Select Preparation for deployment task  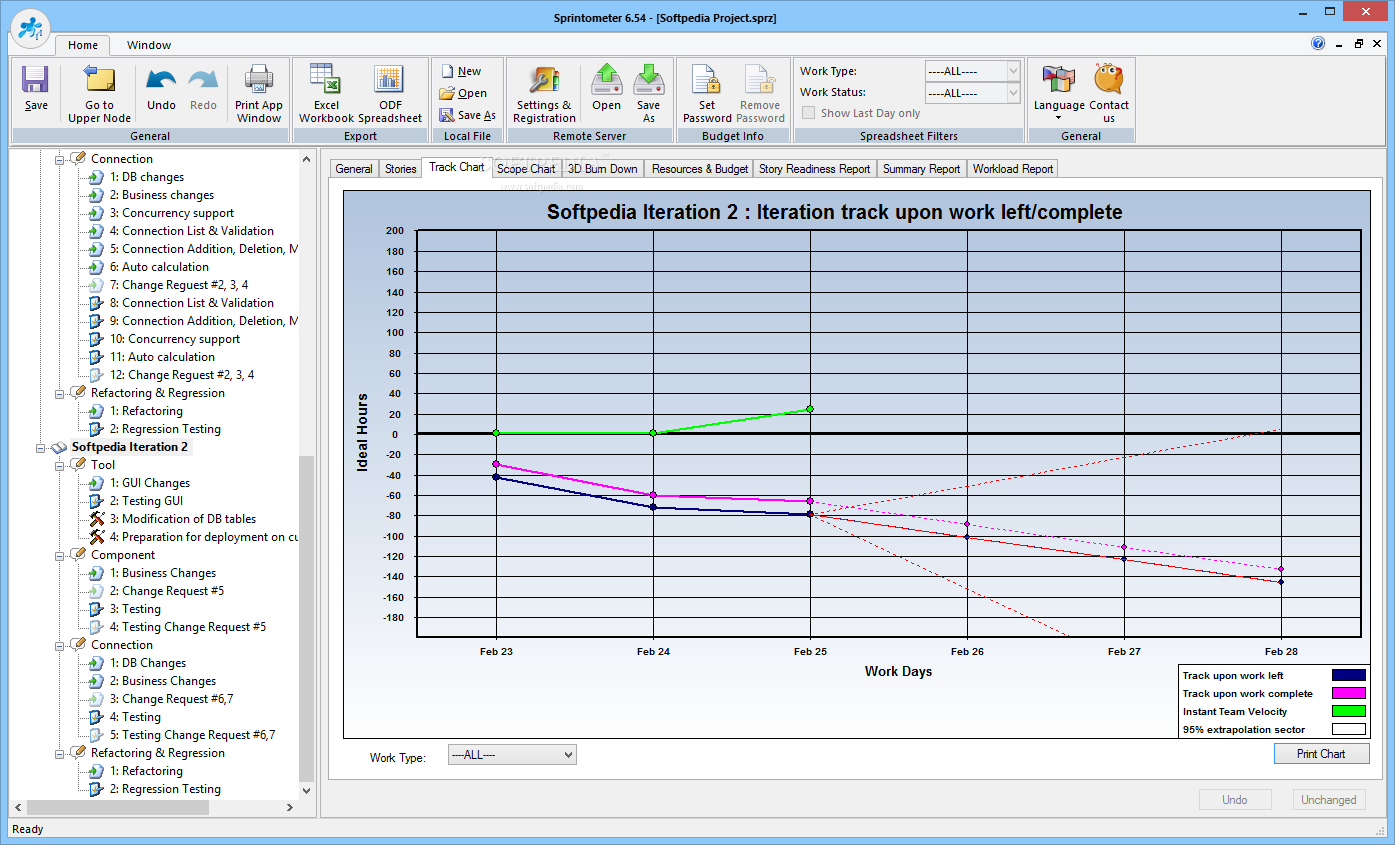tap(204, 537)
